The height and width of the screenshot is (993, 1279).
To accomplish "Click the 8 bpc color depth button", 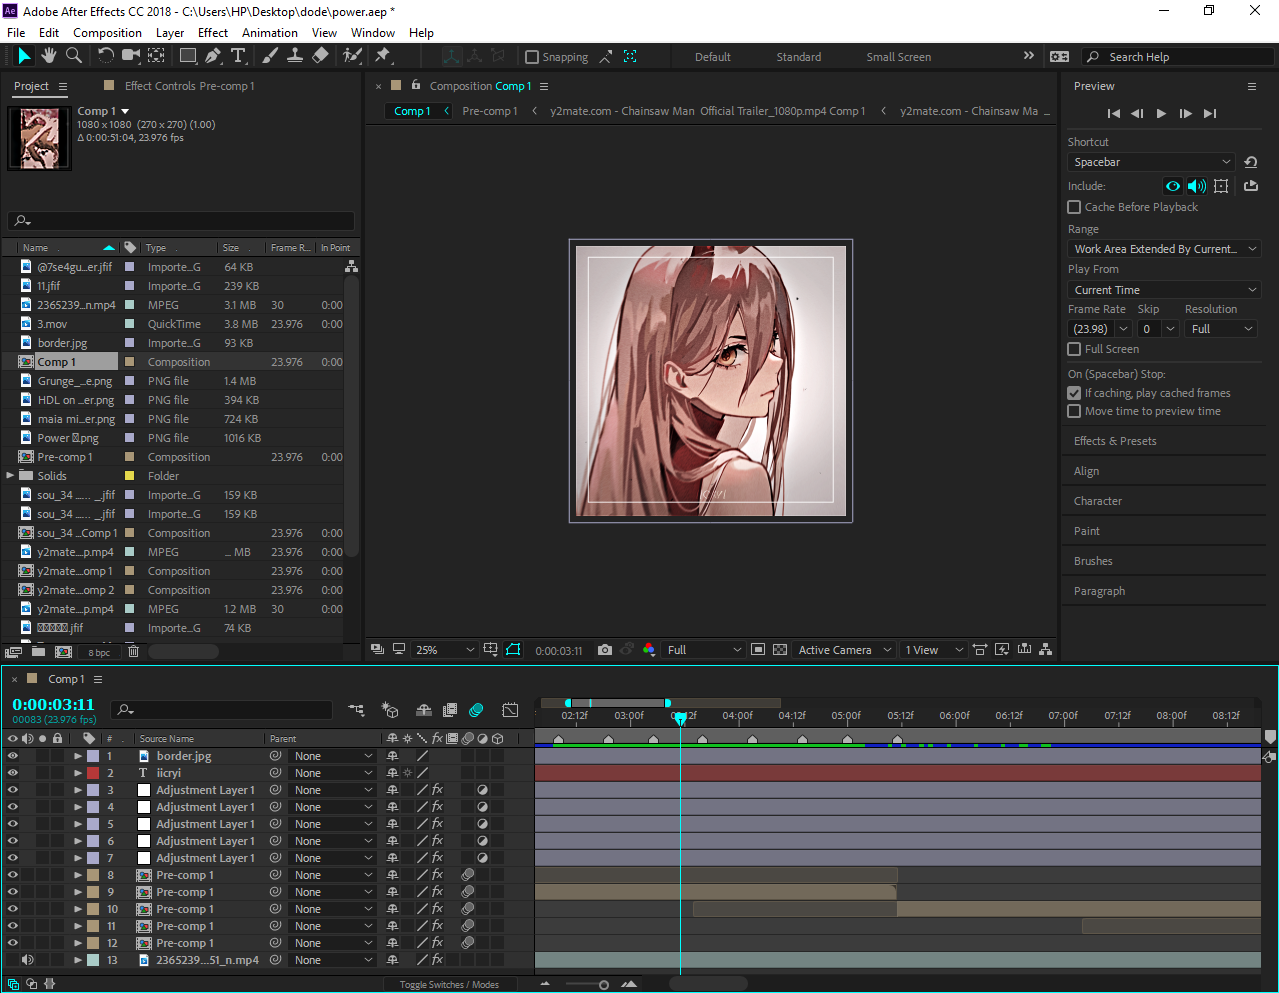I will [x=99, y=653].
